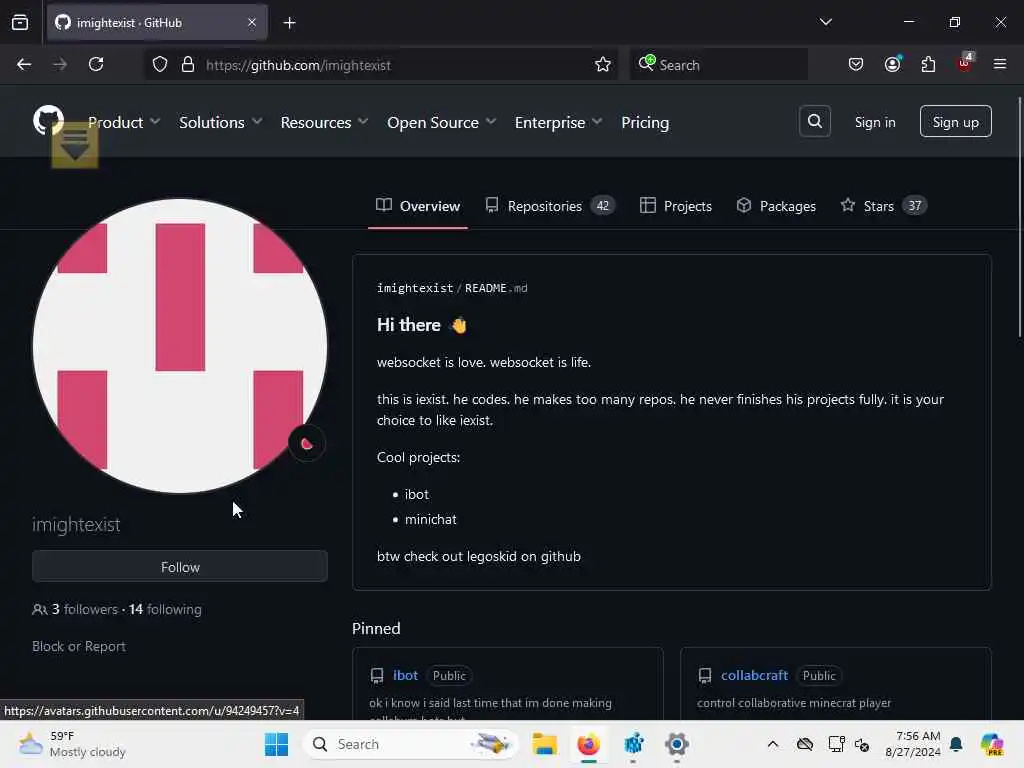Click the Firefox taskbar icon
The height and width of the screenshot is (768, 1024).
coord(588,744)
